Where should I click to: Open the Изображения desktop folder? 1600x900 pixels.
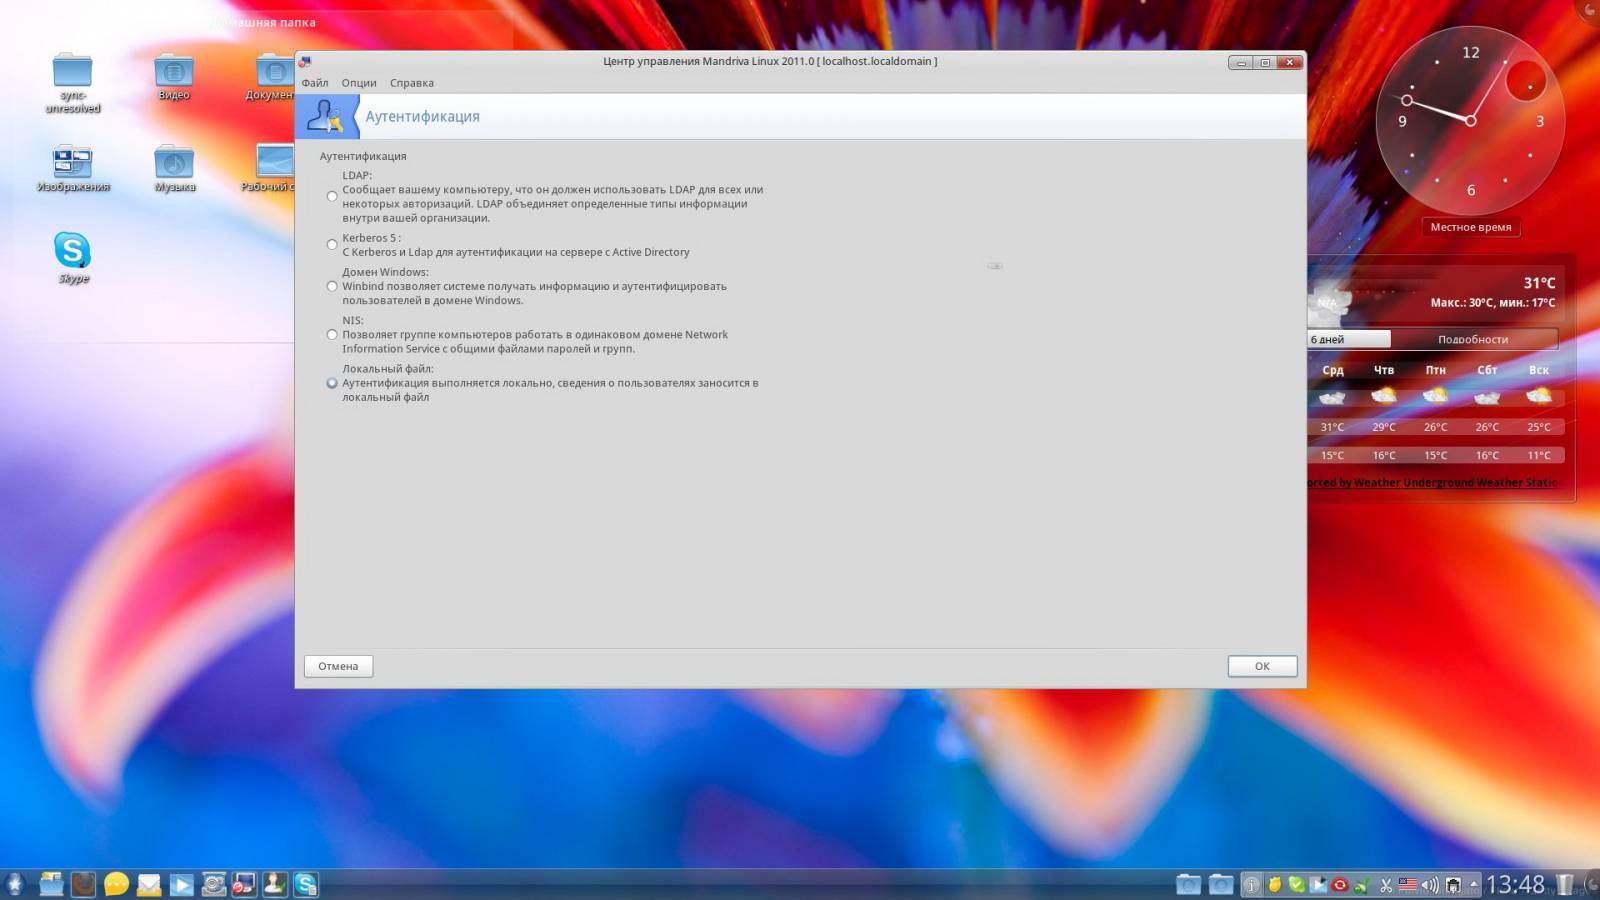point(72,168)
